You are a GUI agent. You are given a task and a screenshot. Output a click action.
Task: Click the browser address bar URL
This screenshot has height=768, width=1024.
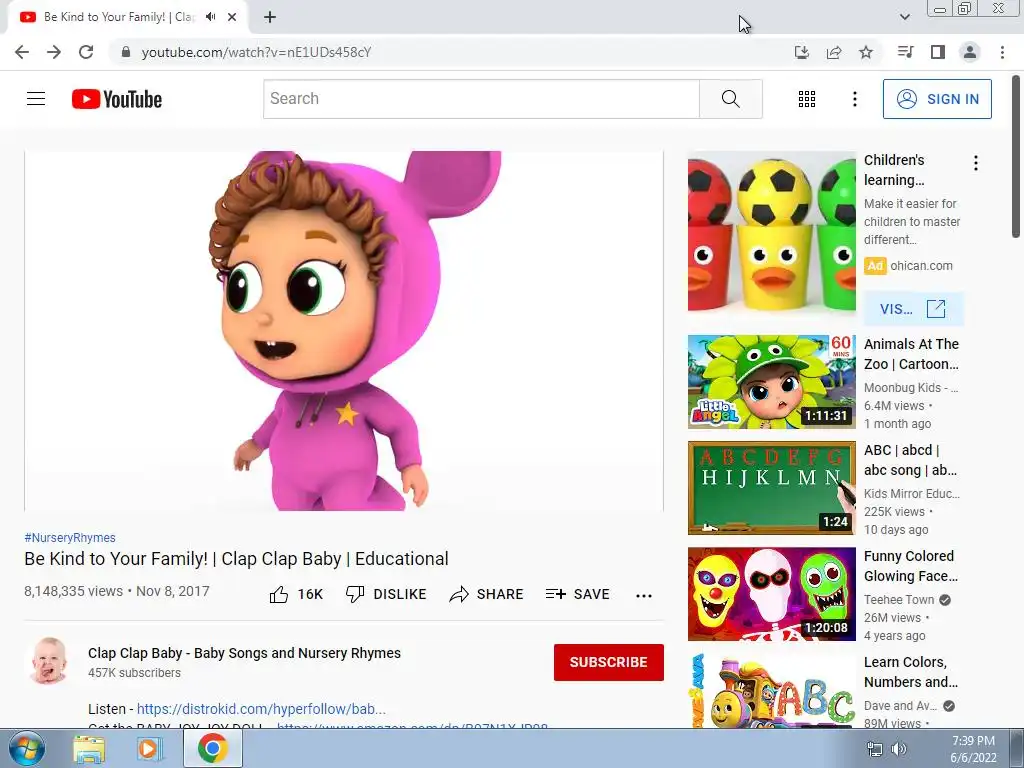pyautogui.click(x=257, y=52)
